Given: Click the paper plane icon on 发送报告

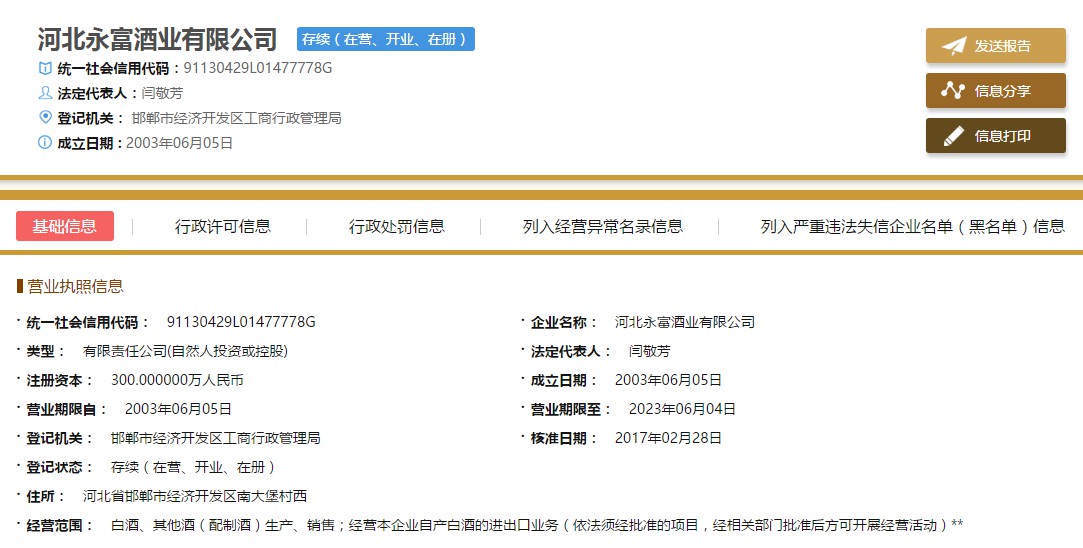Looking at the screenshot, I should [x=953, y=46].
